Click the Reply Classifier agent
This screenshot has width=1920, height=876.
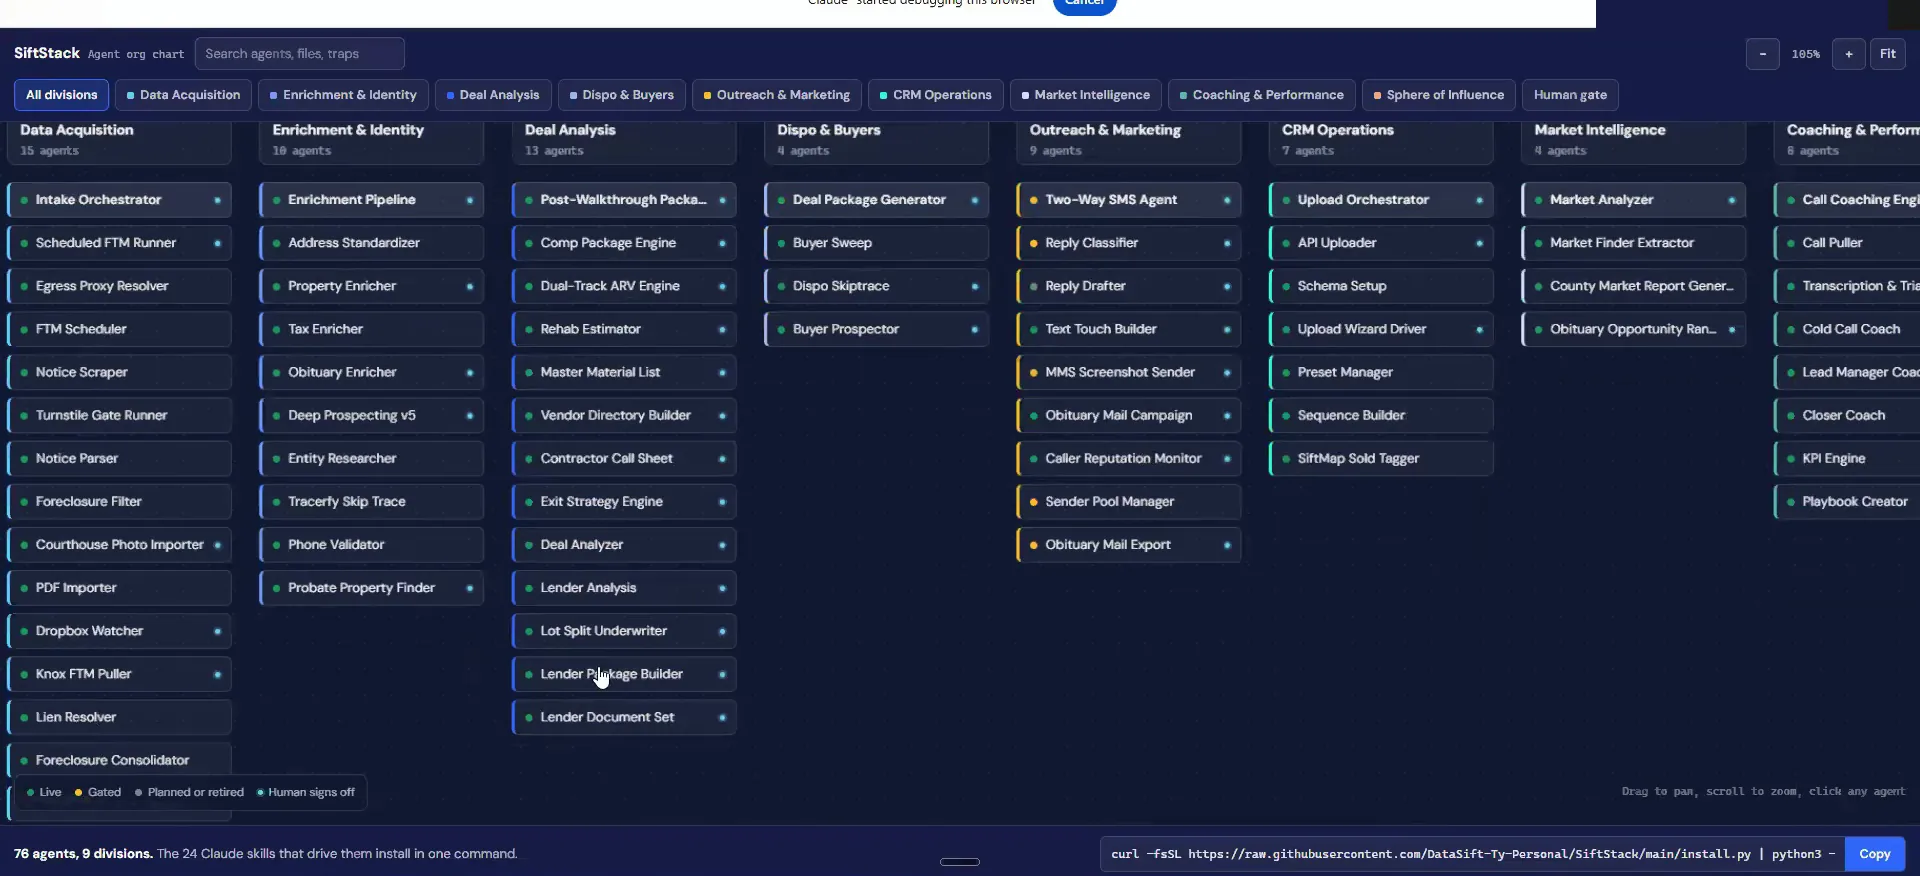coord(1129,243)
